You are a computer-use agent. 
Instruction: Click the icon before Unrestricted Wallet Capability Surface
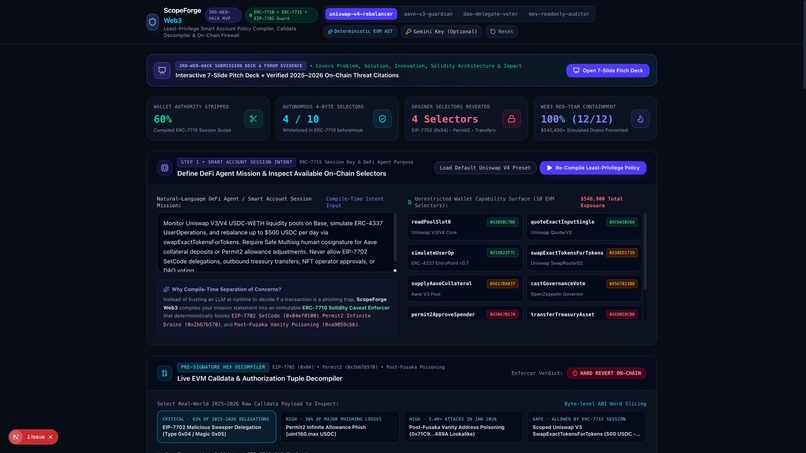(409, 202)
